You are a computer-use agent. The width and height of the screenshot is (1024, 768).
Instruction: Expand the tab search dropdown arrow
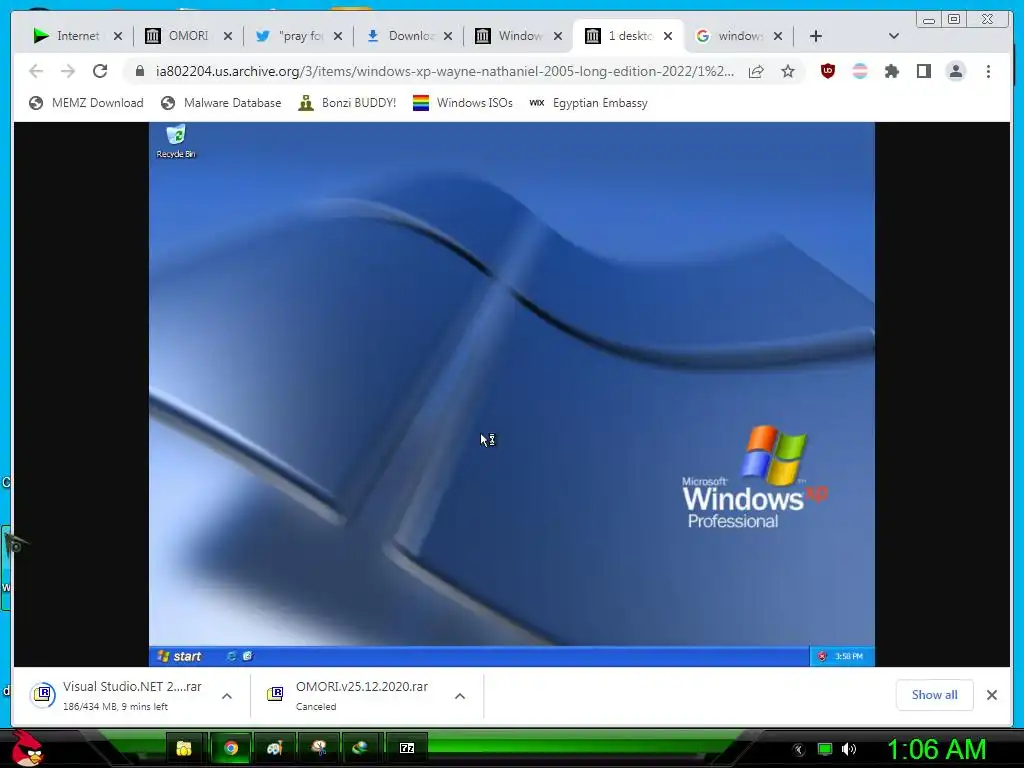pyautogui.click(x=894, y=36)
